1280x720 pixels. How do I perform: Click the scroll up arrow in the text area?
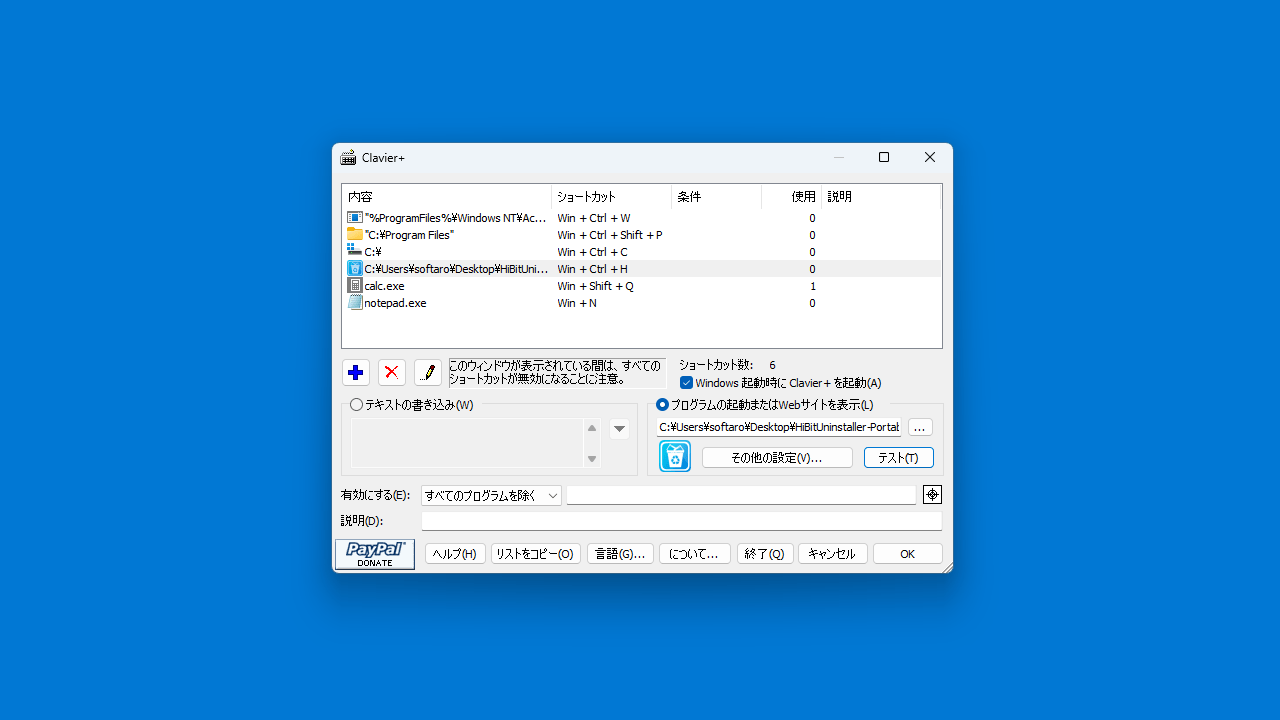tap(592, 429)
